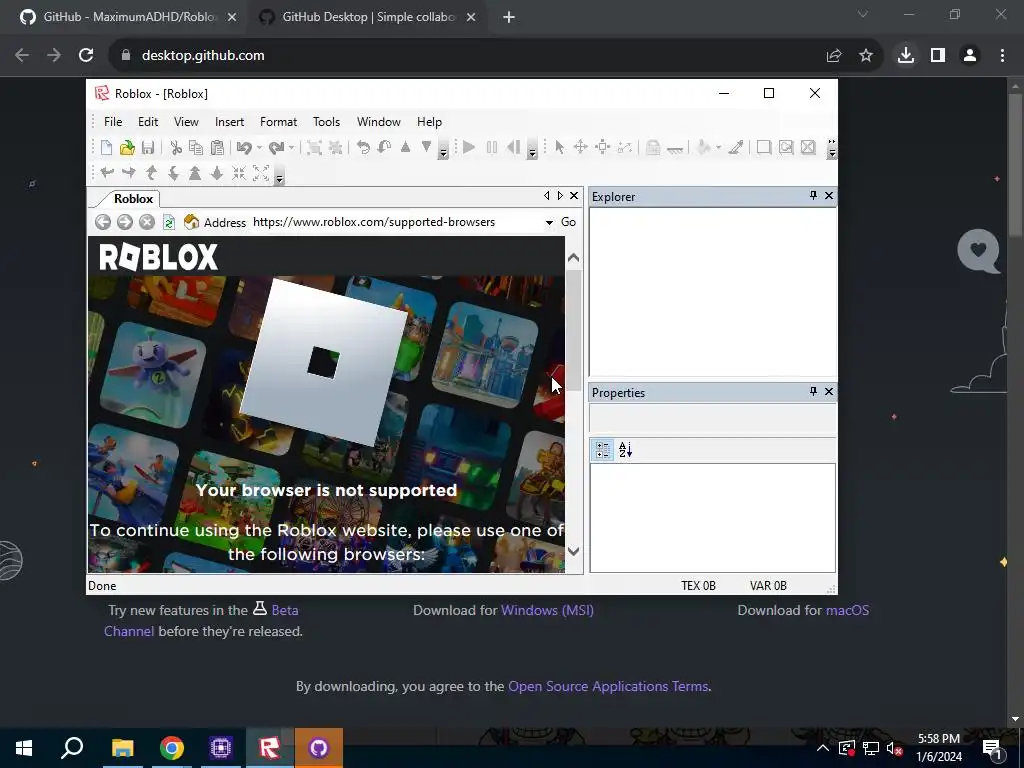Select the arrow pointer tool
The width and height of the screenshot is (1024, 768).
pyautogui.click(x=560, y=148)
